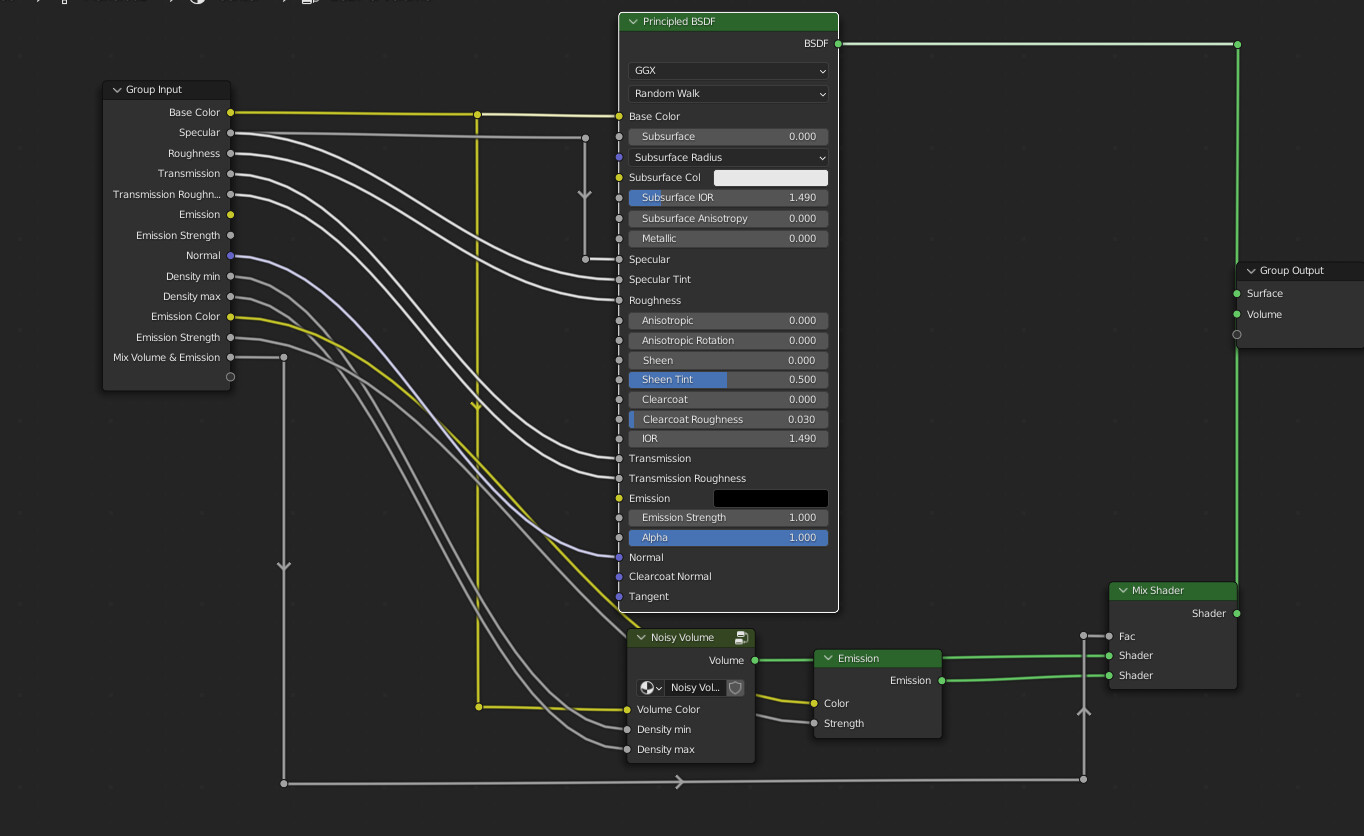Click the Subsurface Anisotropy slider
This screenshot has height=836, width=1364.
(x=729, y=218)
